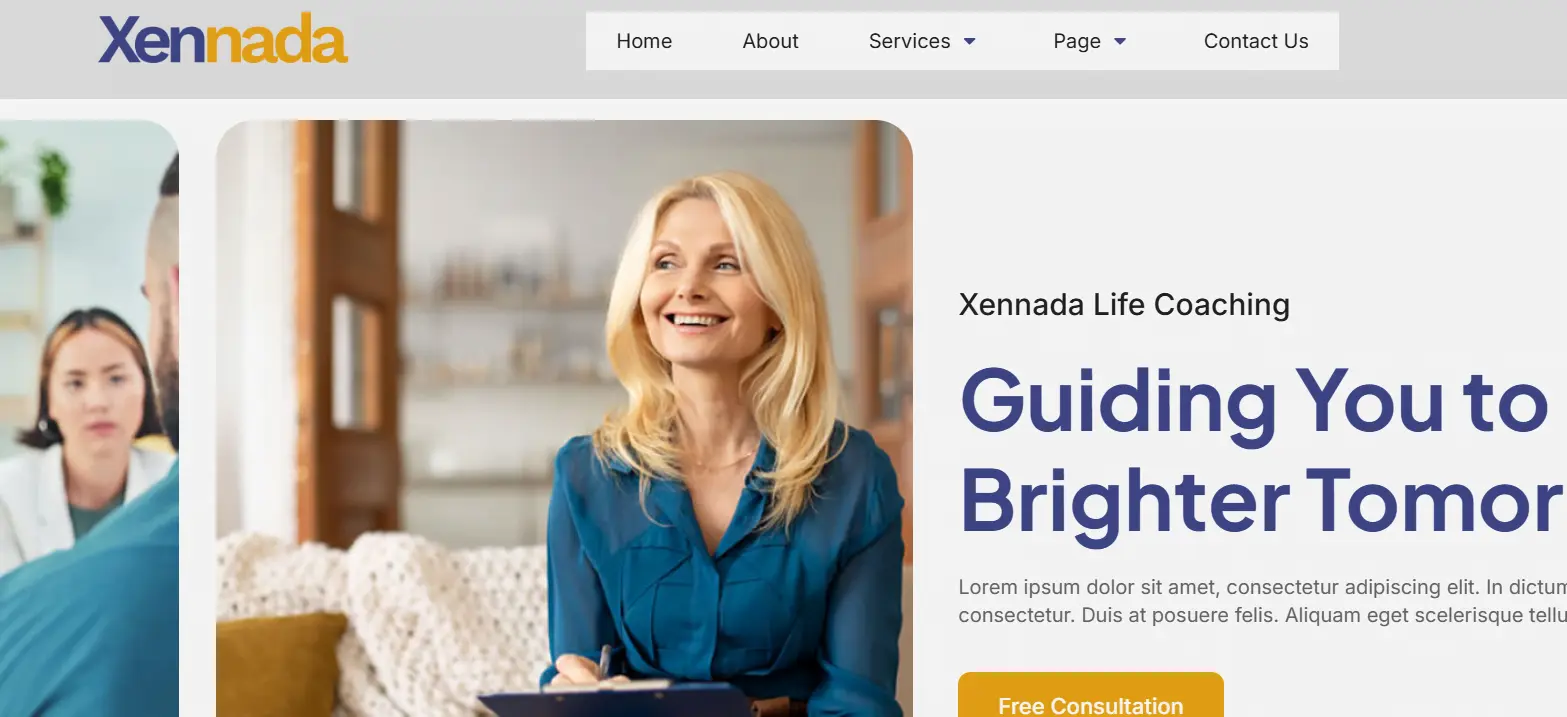Click the mustard pillow in the hero photo
The height and width of the screenshot is (717, 1567).
pyautogui.click(x=281, y=664)
